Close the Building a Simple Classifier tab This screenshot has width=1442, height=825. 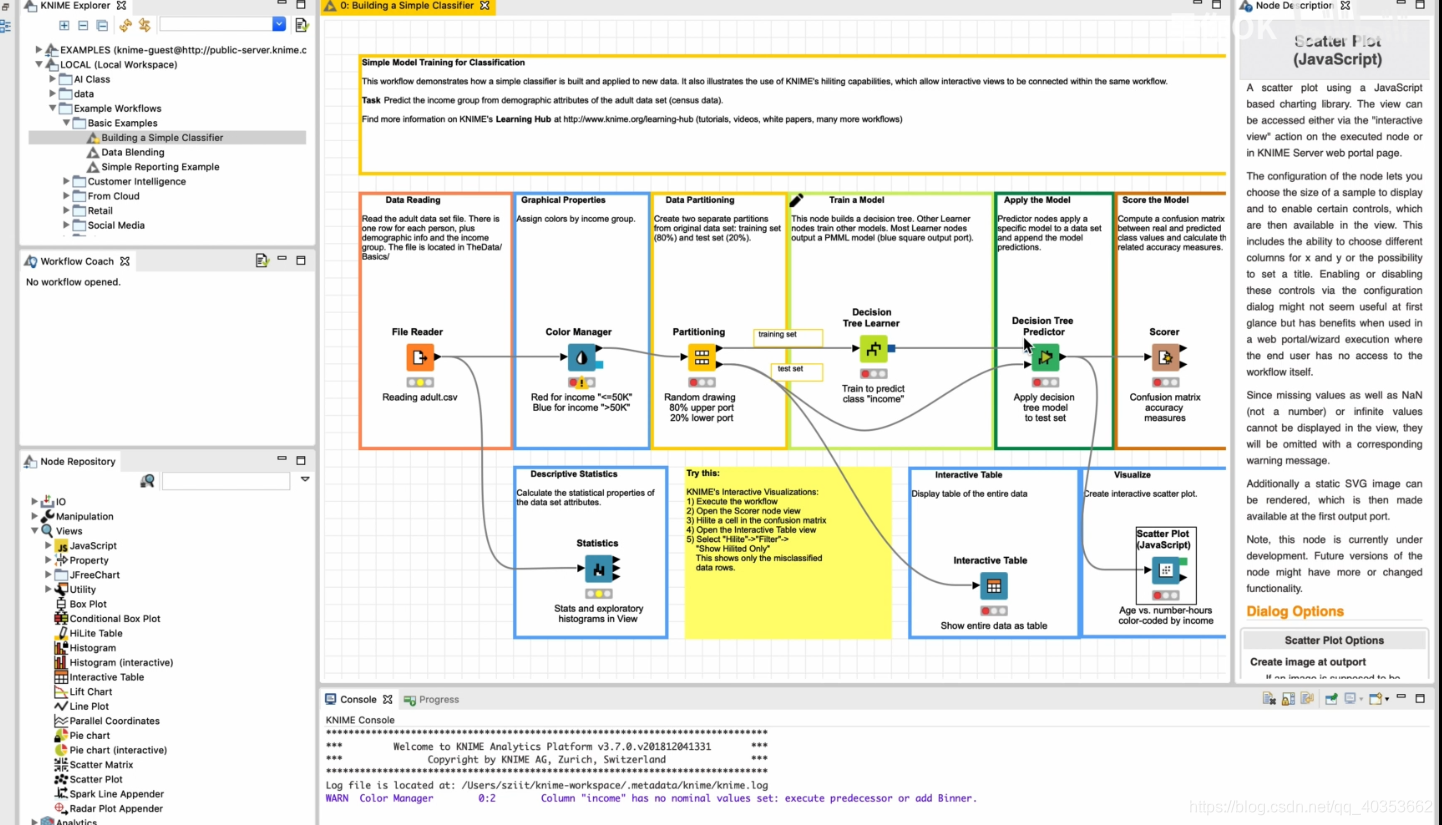point(485,6)
